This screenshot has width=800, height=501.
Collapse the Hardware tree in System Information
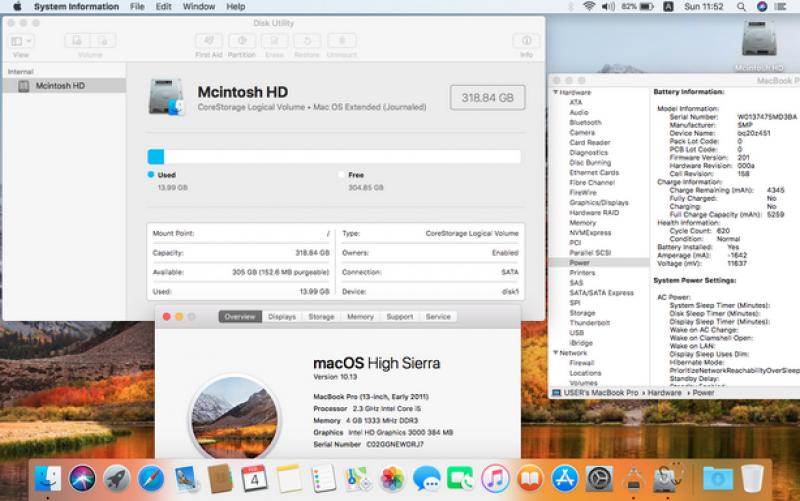pyautogui.click(x=556, y=92)
